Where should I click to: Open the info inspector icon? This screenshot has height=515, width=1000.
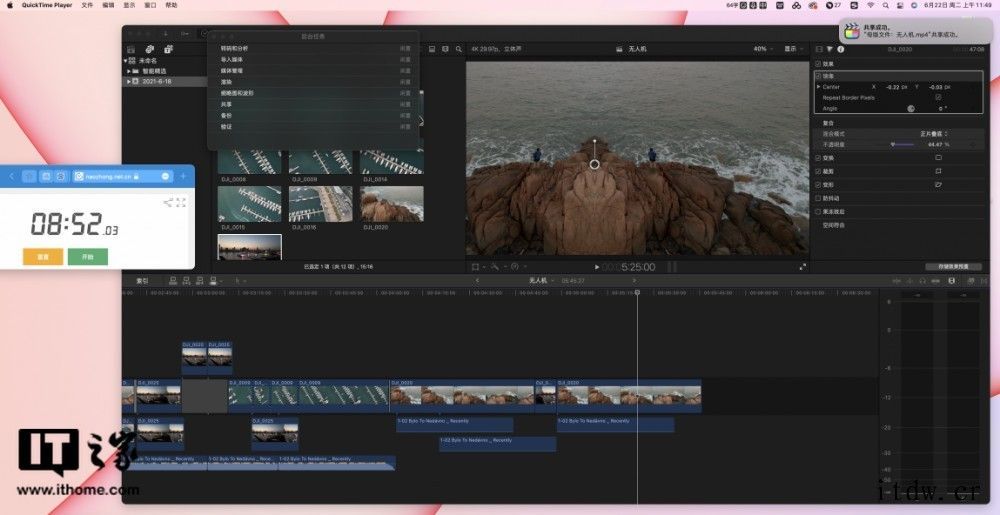click(841, 49)
